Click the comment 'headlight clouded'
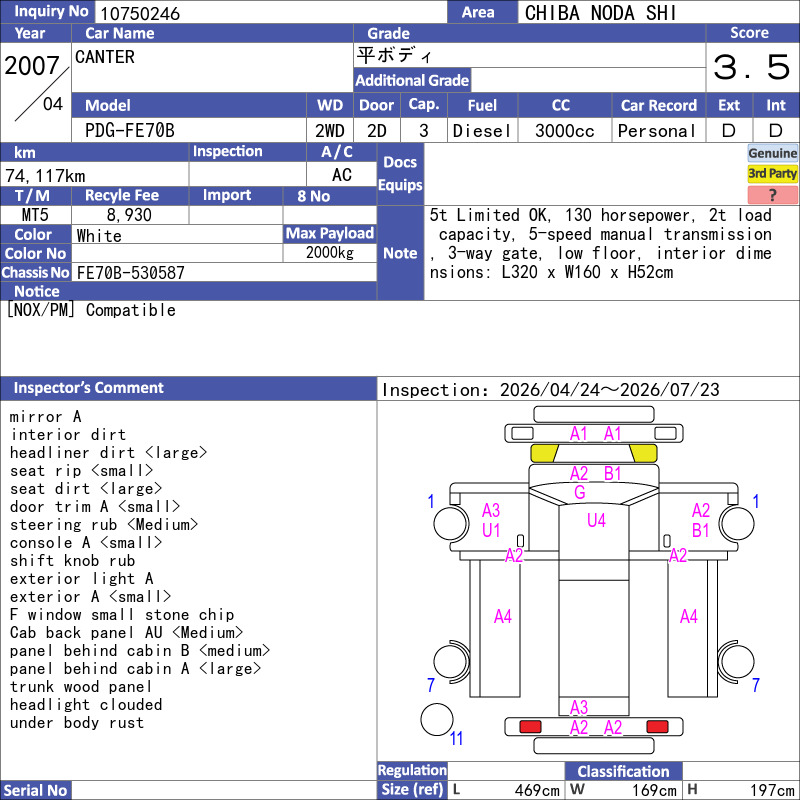800x800 pixels. coord(86,705)
